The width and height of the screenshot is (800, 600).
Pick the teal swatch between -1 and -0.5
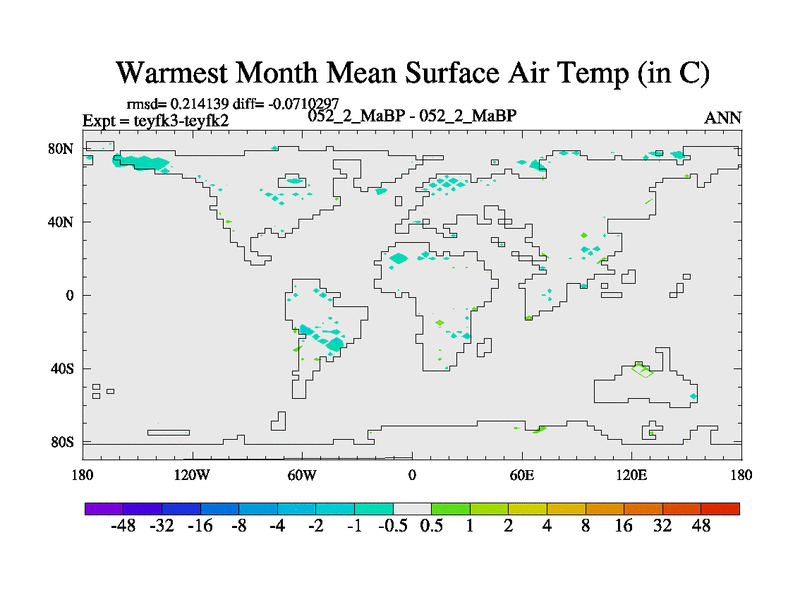tap(374, 509)
